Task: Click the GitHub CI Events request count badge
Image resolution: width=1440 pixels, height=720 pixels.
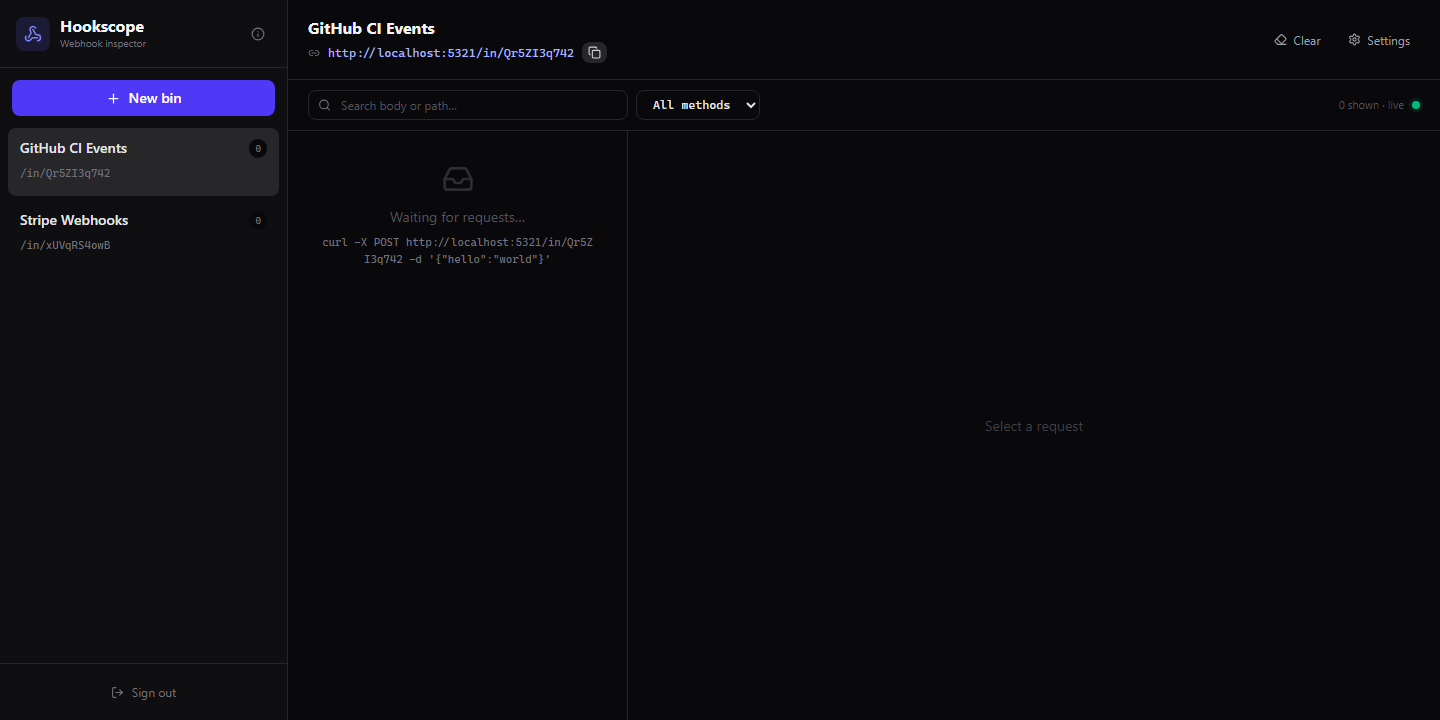Action: (258, 149)
